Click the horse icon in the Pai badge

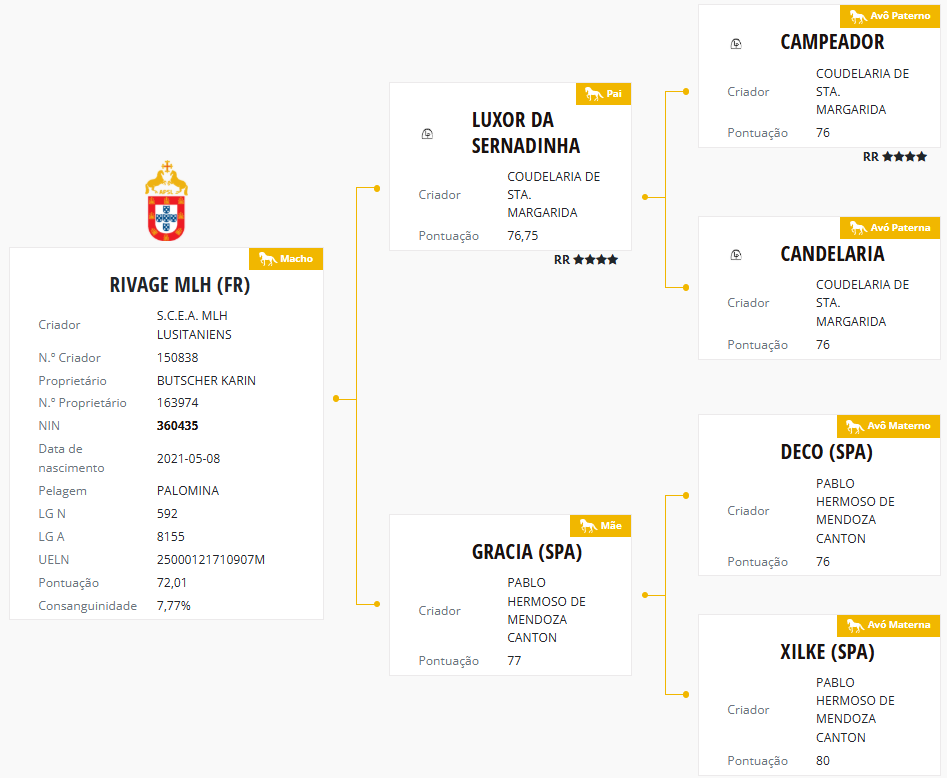coord(593,94)
